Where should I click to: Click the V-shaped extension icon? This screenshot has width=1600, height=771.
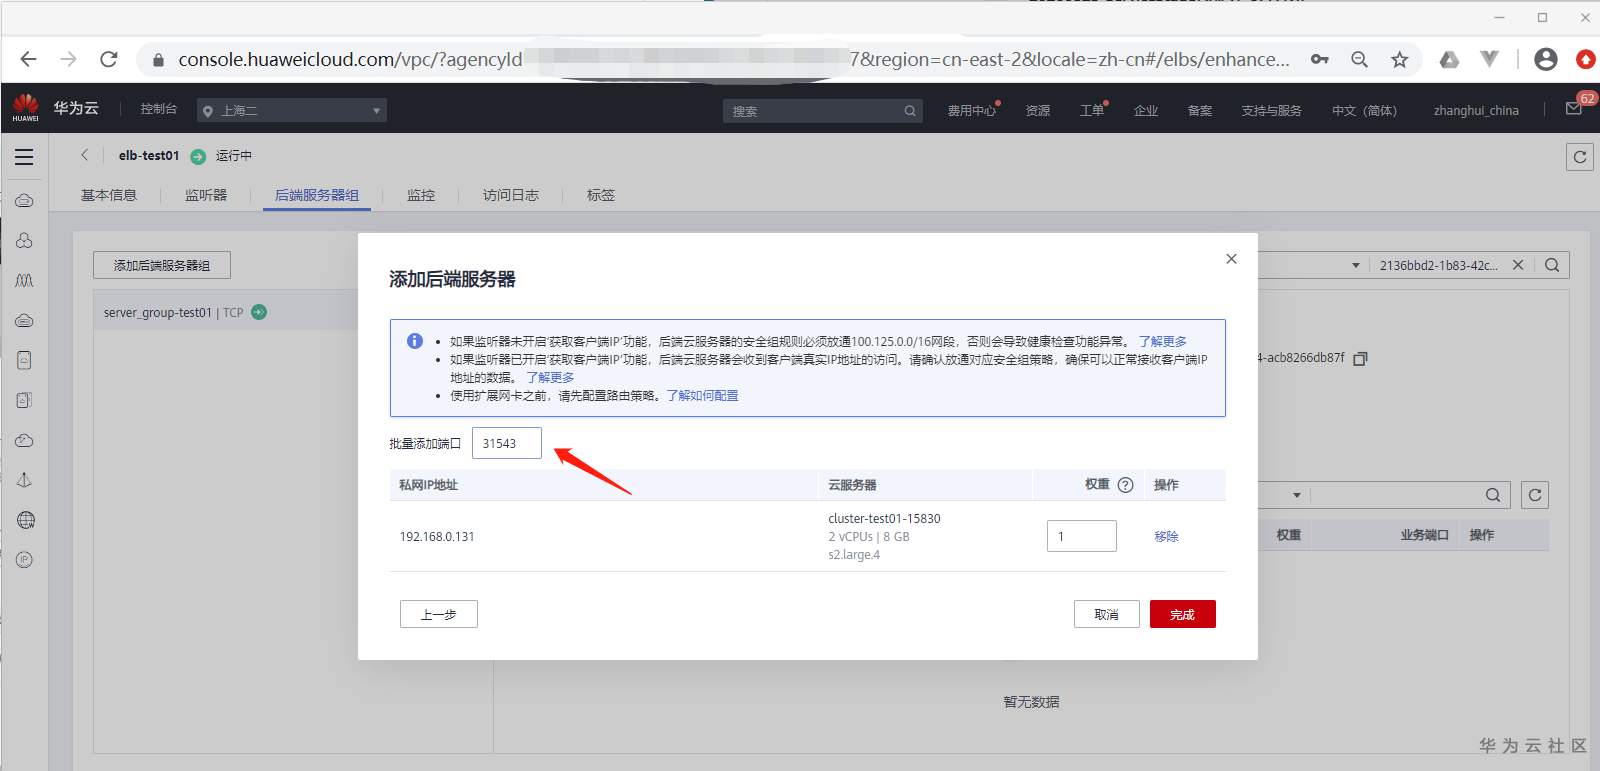1489,59
